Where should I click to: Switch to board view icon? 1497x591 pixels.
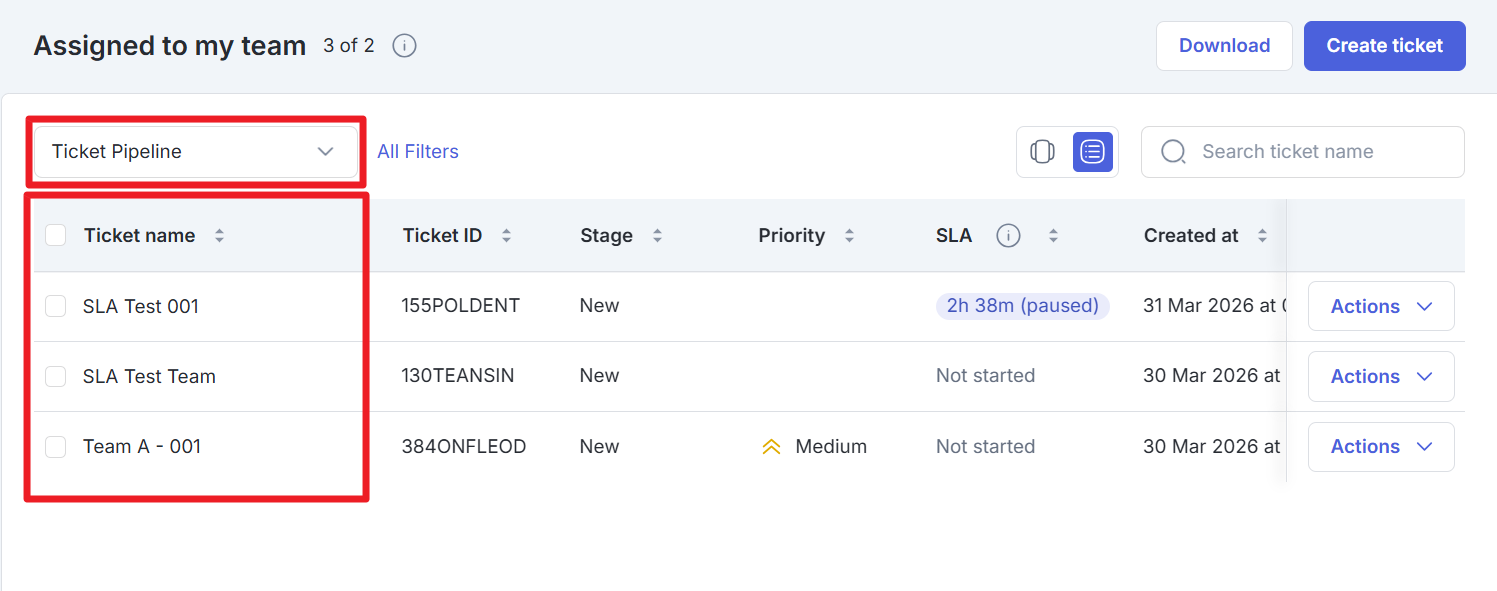[x=1042, y=152]
